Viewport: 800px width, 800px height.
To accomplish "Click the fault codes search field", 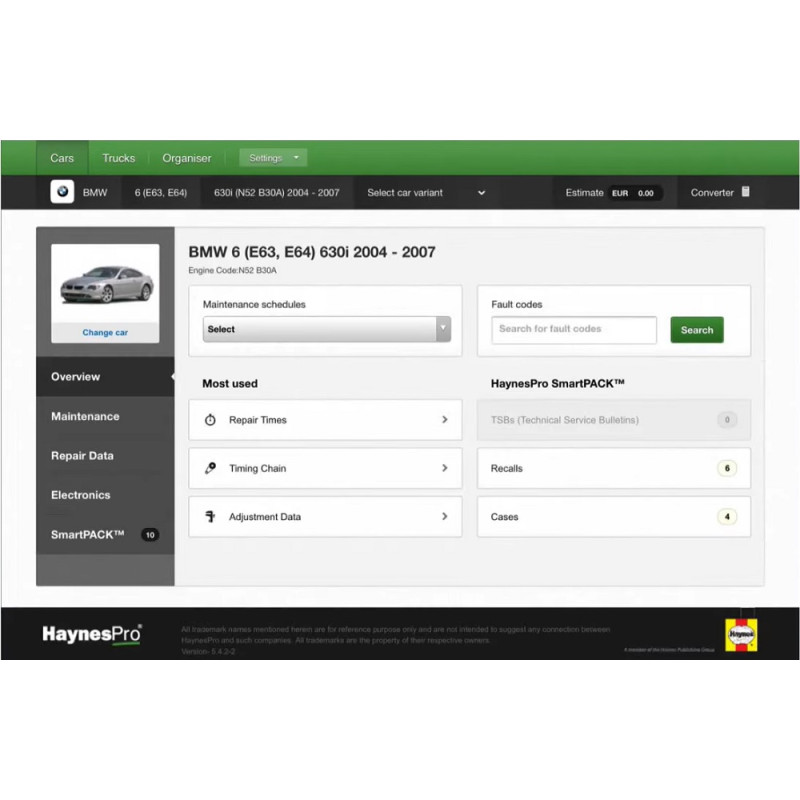I will tap(574, 329).
